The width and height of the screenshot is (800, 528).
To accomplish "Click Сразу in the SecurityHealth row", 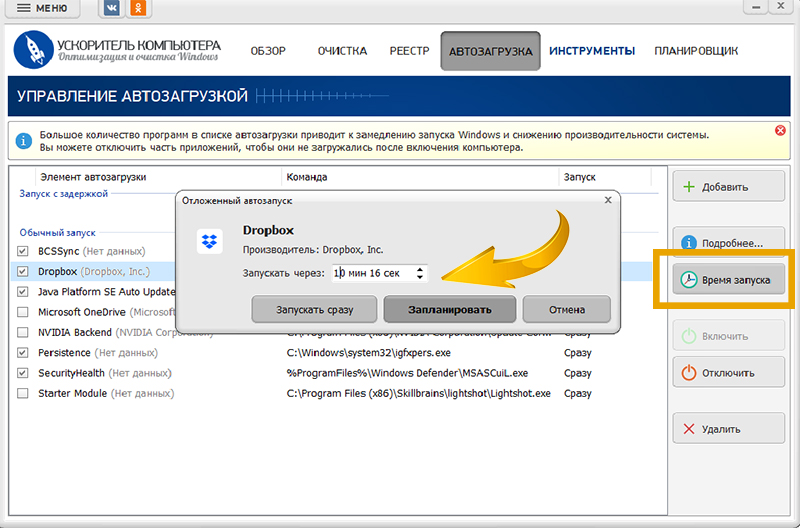I will pyautogui.click(x=578, y=373).
